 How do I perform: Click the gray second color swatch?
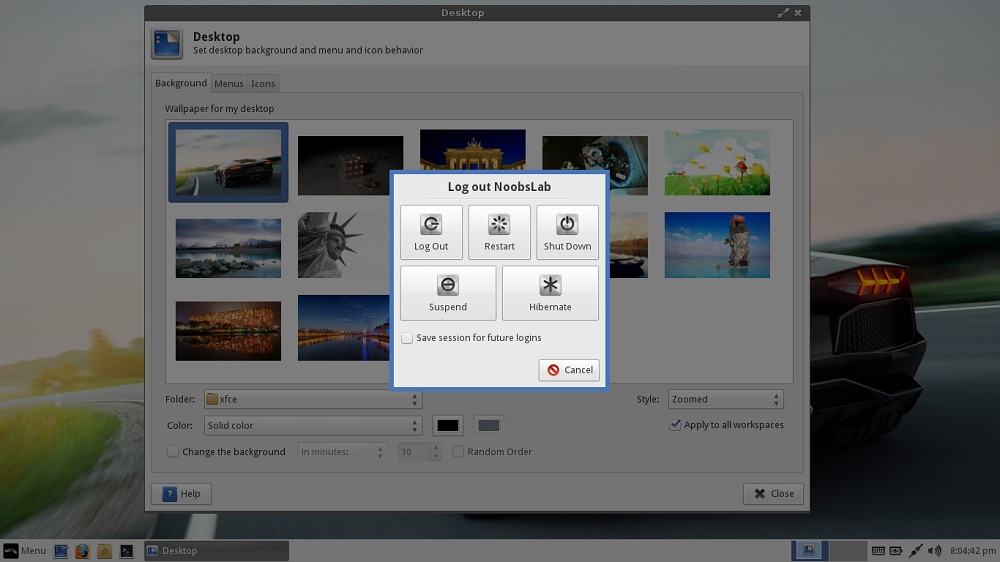pos(489,425)
